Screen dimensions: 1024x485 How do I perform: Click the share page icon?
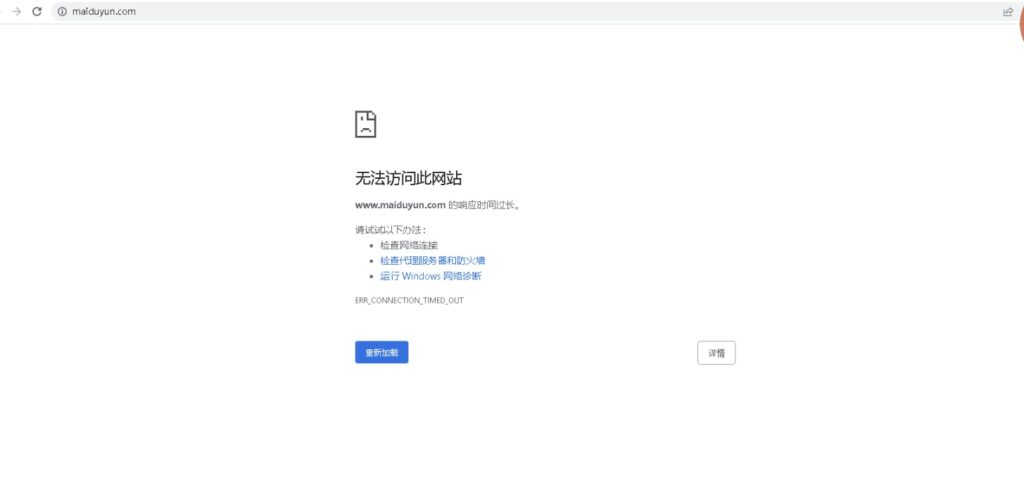coord(1008,11)
